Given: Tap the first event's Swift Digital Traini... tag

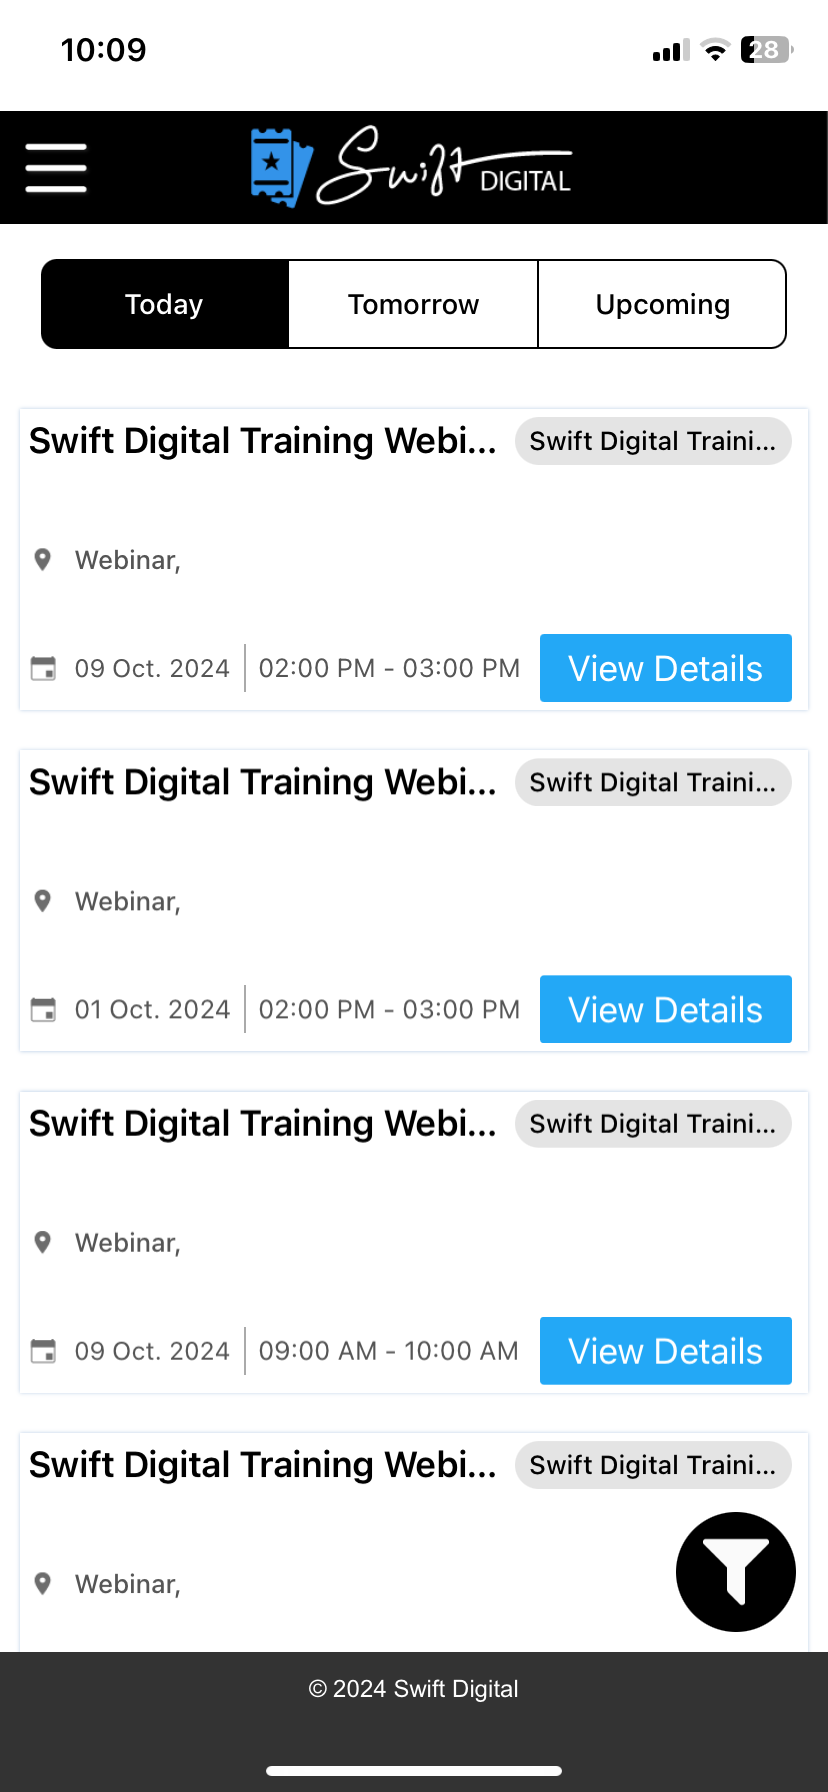Looking at the screenshot, I should tap(653, 441).
